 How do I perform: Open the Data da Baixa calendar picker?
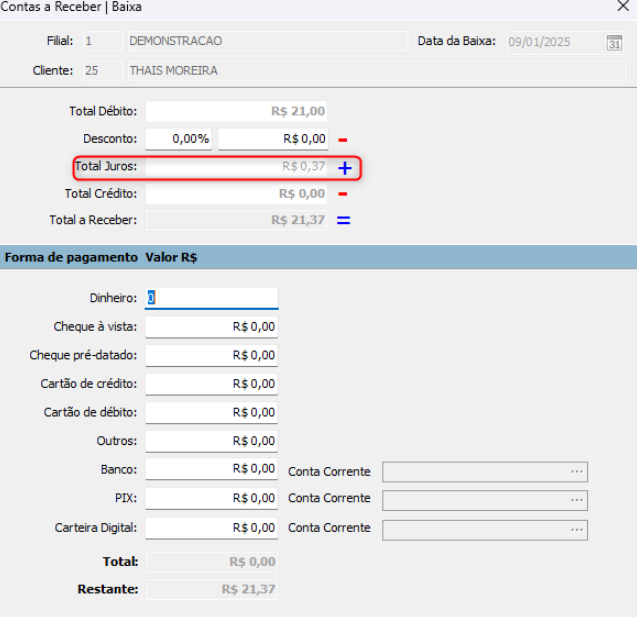[x=614, y=42]
